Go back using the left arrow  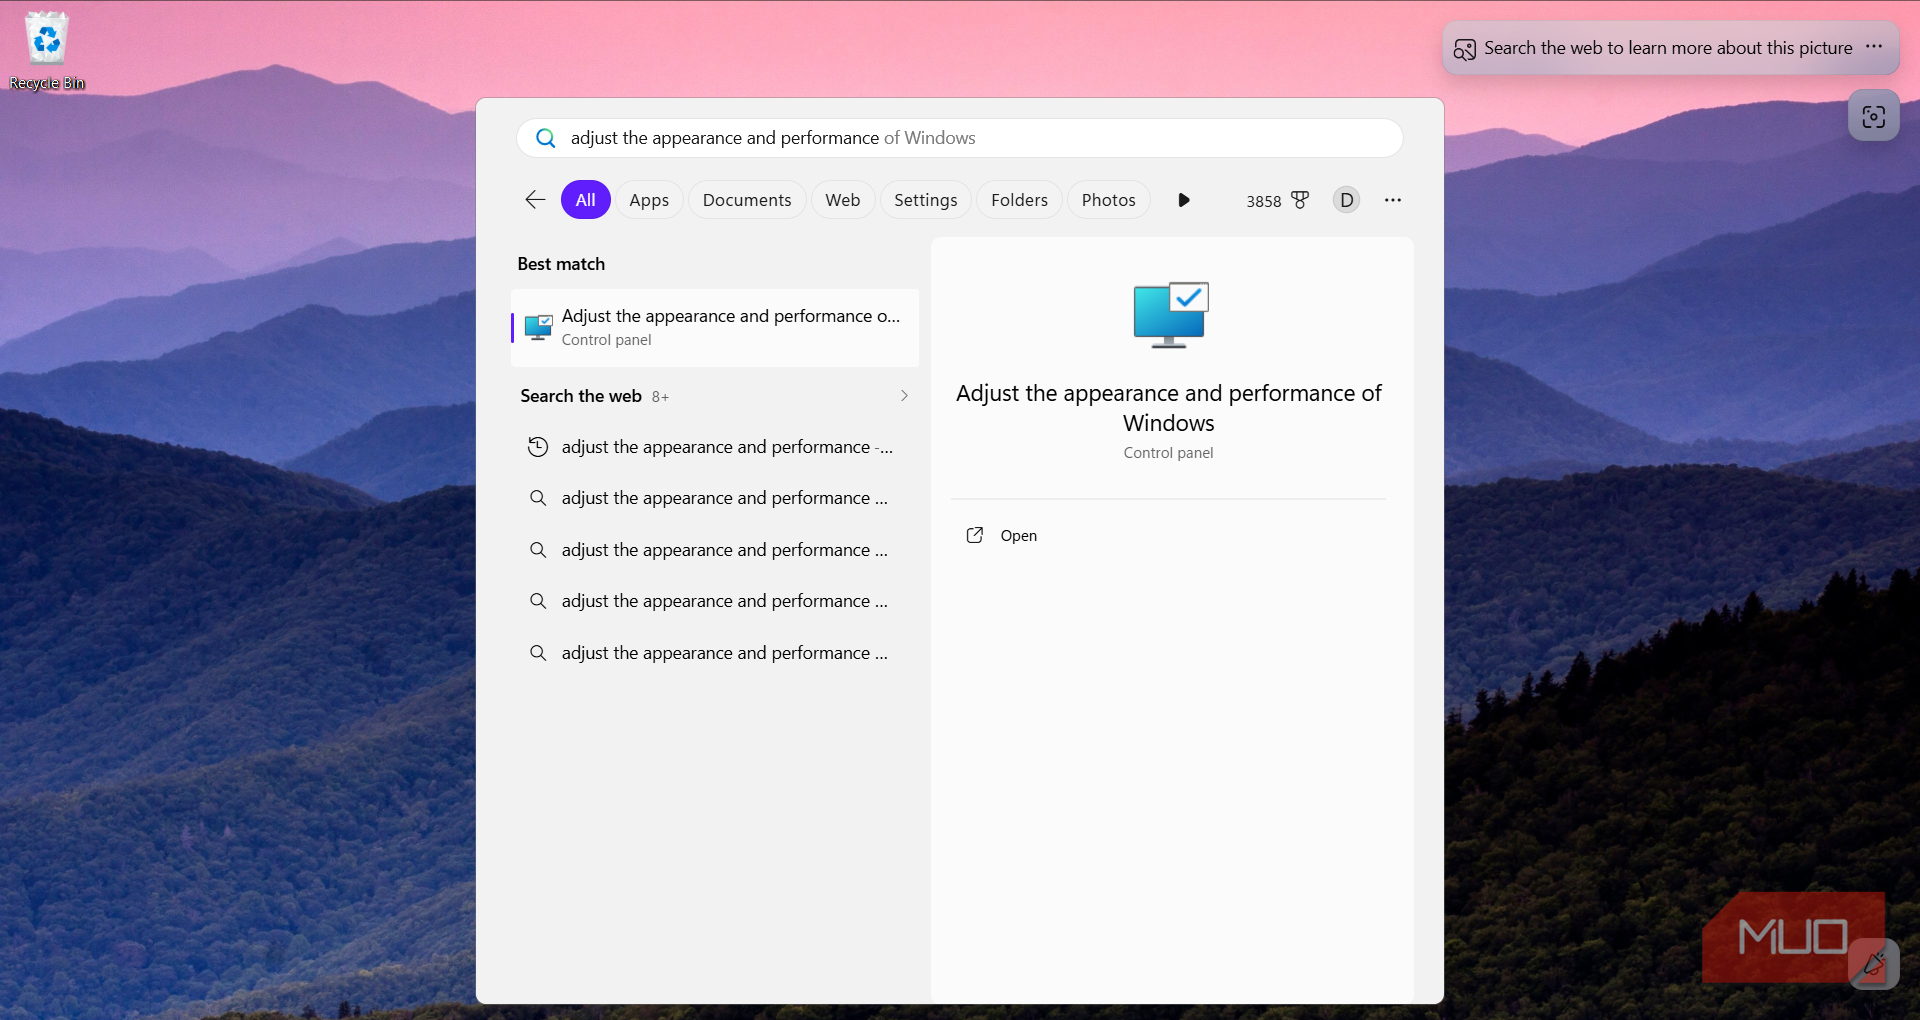(535, 200)
